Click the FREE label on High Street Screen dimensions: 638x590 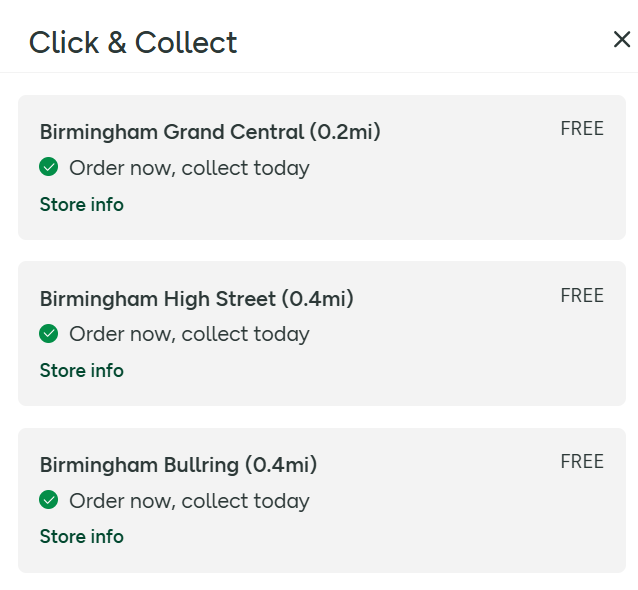coord(582,295)
